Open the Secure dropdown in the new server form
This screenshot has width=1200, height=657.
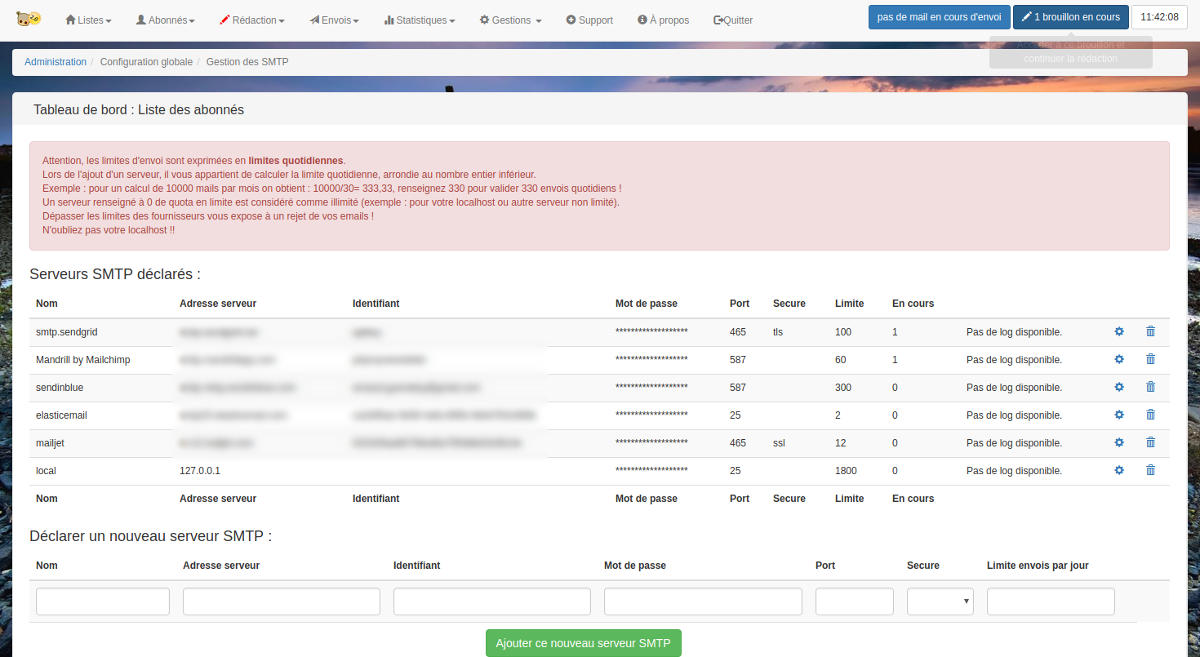940,601
